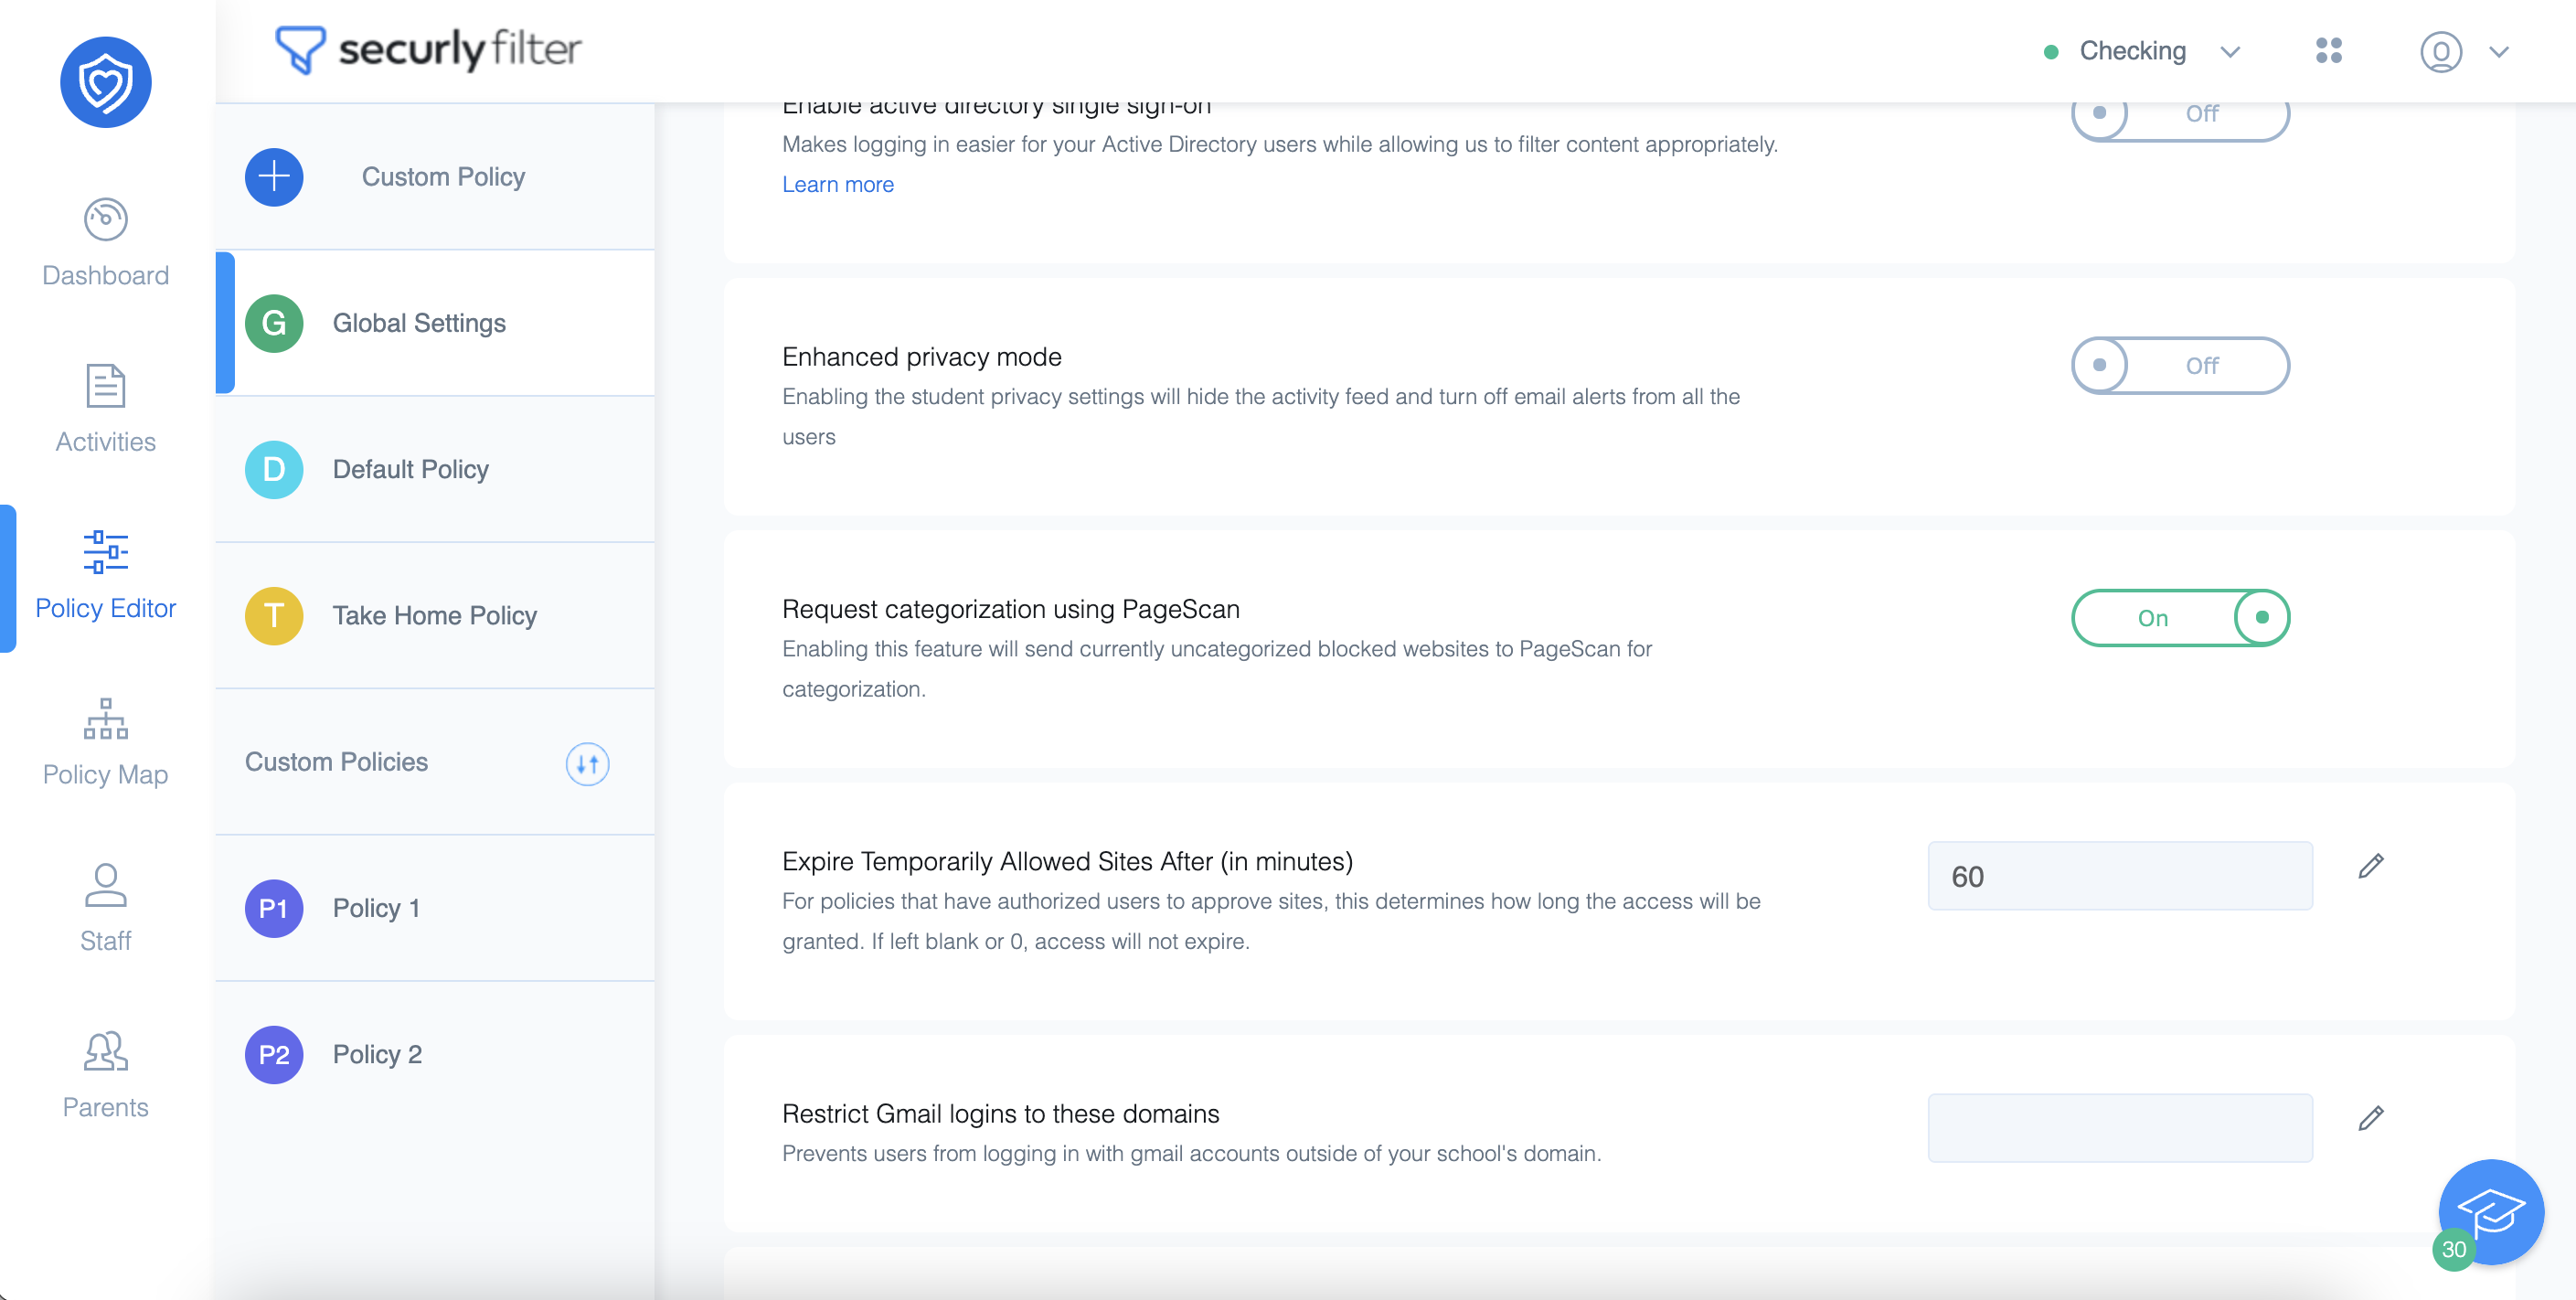Image resolution: width=2576 pixels, height=1300 pixels.
Task: Open the Policy Map hierarchy icon
Action: point(105,719)
